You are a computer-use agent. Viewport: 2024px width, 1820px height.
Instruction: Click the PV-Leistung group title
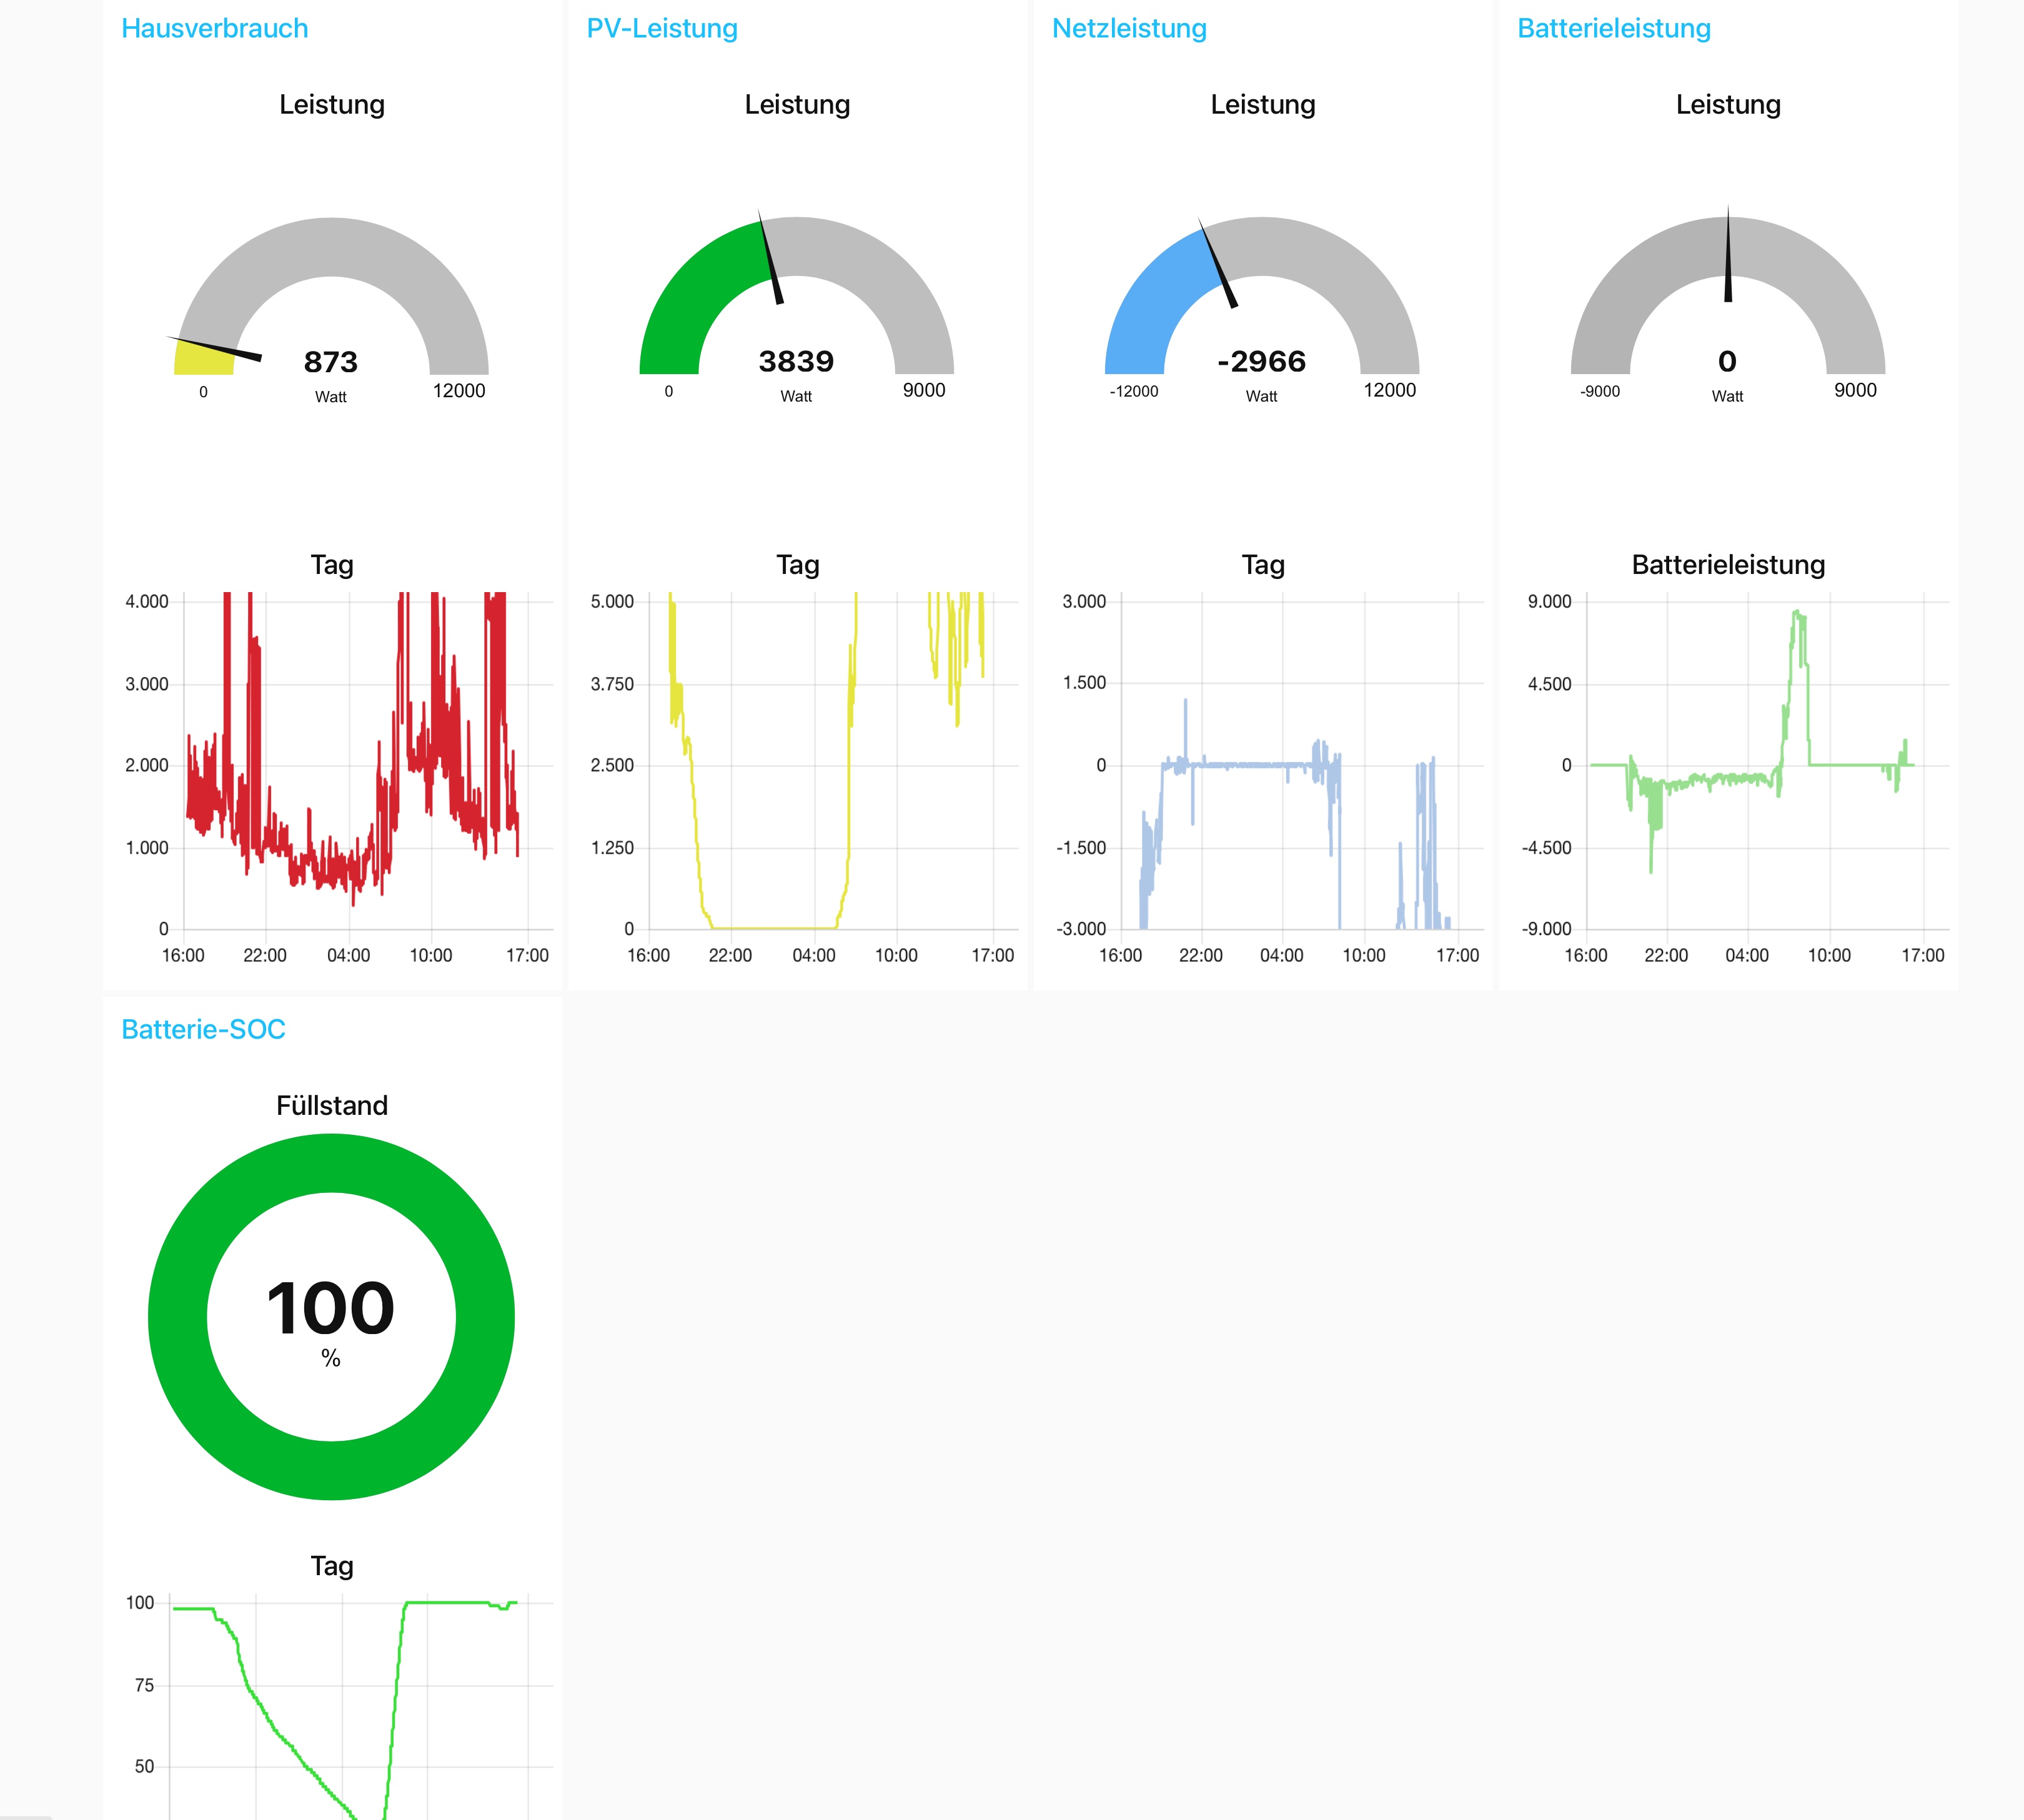[661, 28]
